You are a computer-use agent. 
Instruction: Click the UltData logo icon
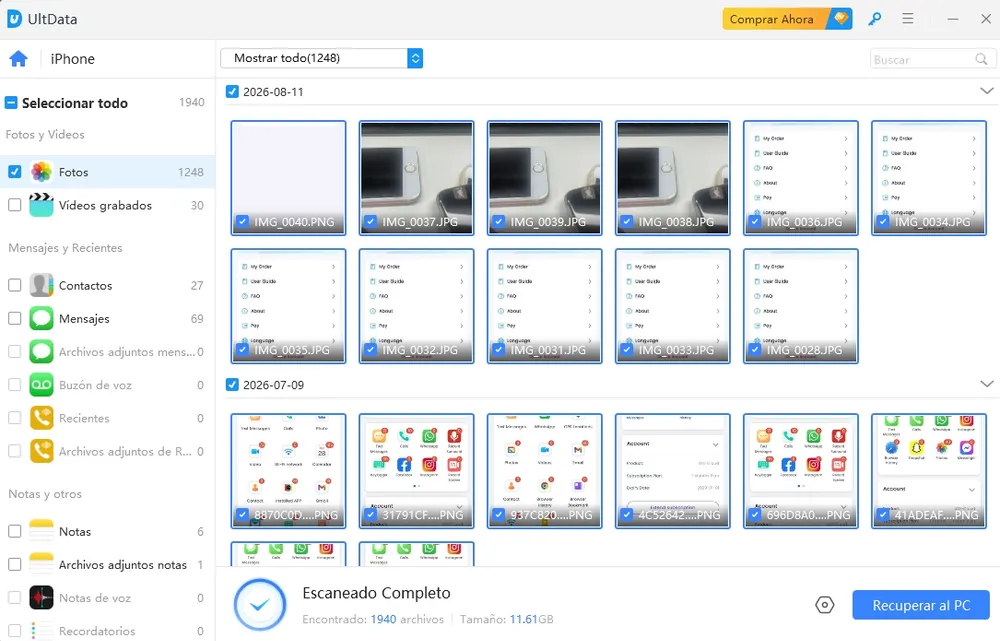(14, 19)
